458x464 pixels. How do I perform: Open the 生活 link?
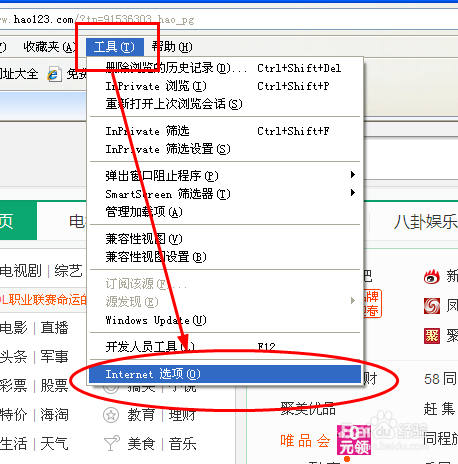13,444
